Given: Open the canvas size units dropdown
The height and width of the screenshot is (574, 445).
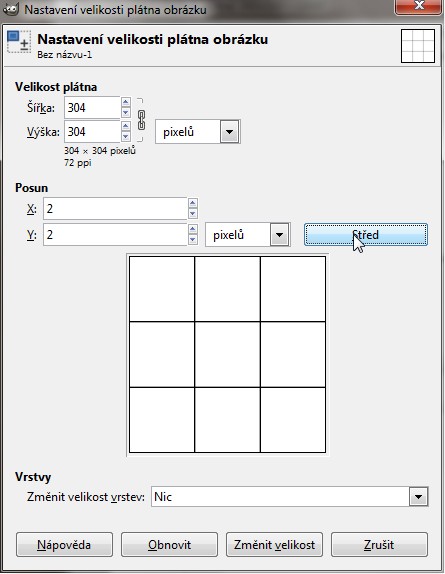Looking at the screenshot, I should 198,131.
